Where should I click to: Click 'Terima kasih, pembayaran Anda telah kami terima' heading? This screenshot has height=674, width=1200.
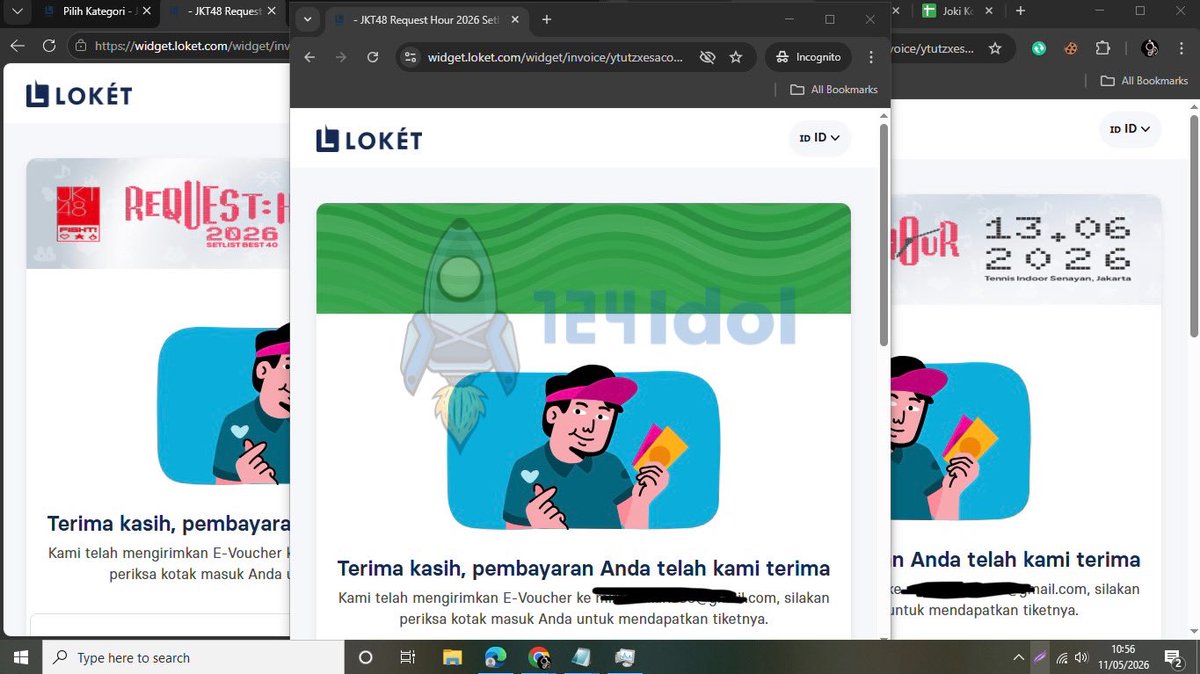point(583,568)
